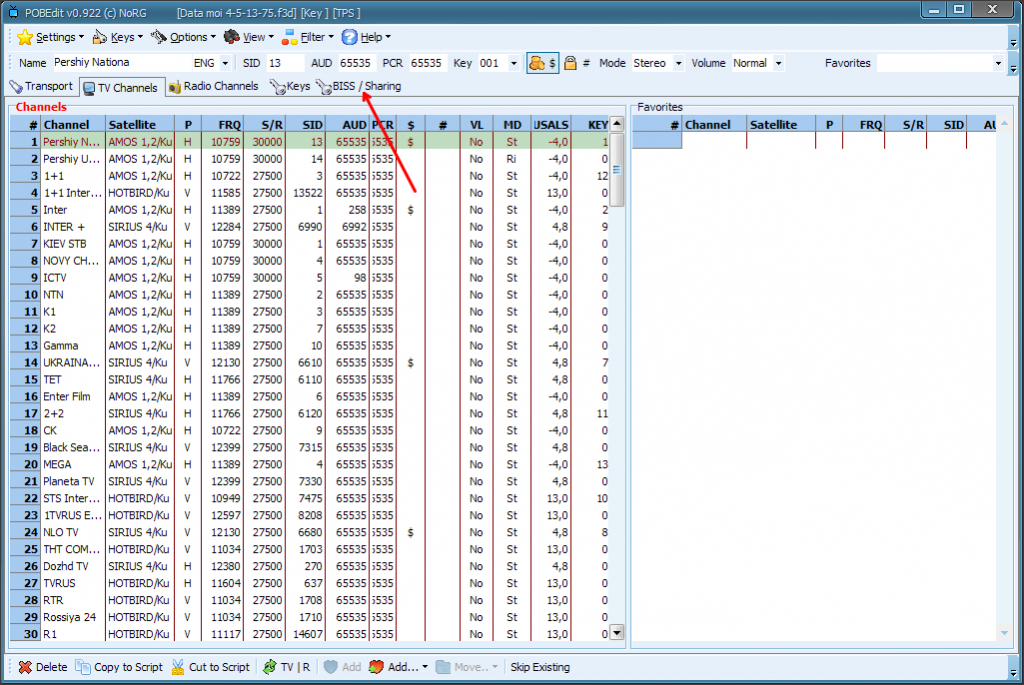Expand the Mode Stereo dropdown
Viewport: 1024px width, 685px height.
pyautogui.click(x=679, y=63)
